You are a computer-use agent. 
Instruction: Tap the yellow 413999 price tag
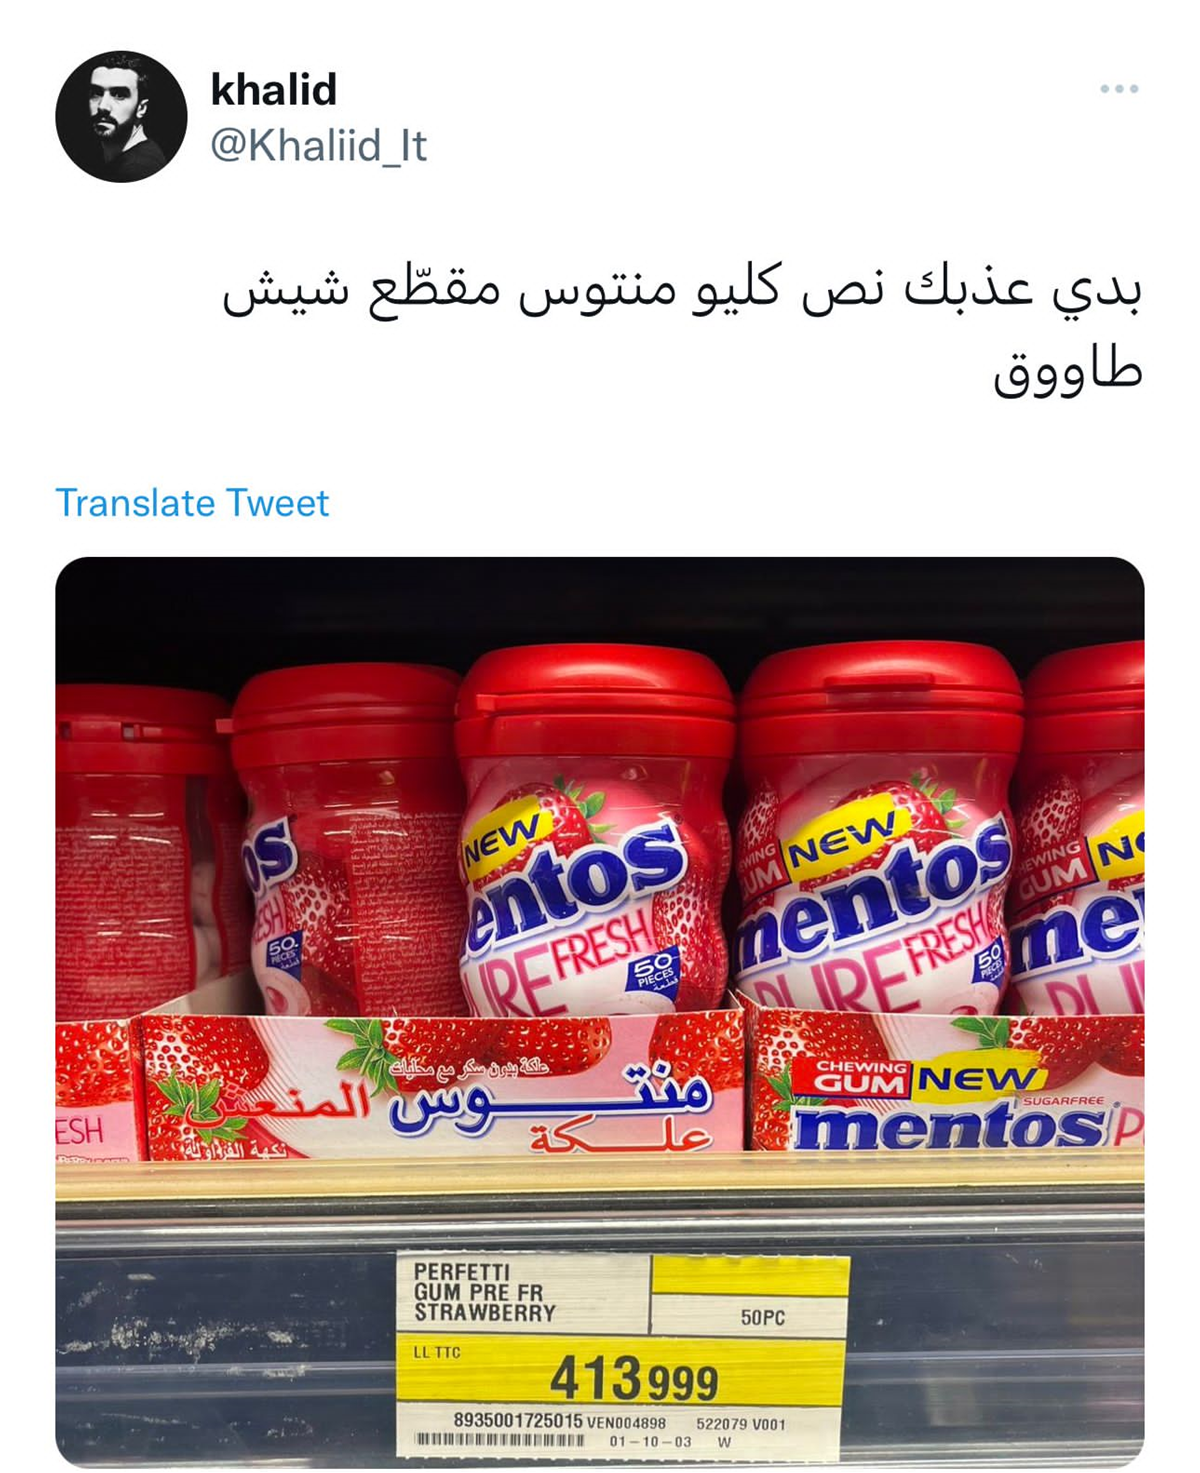coord(622,1380)
